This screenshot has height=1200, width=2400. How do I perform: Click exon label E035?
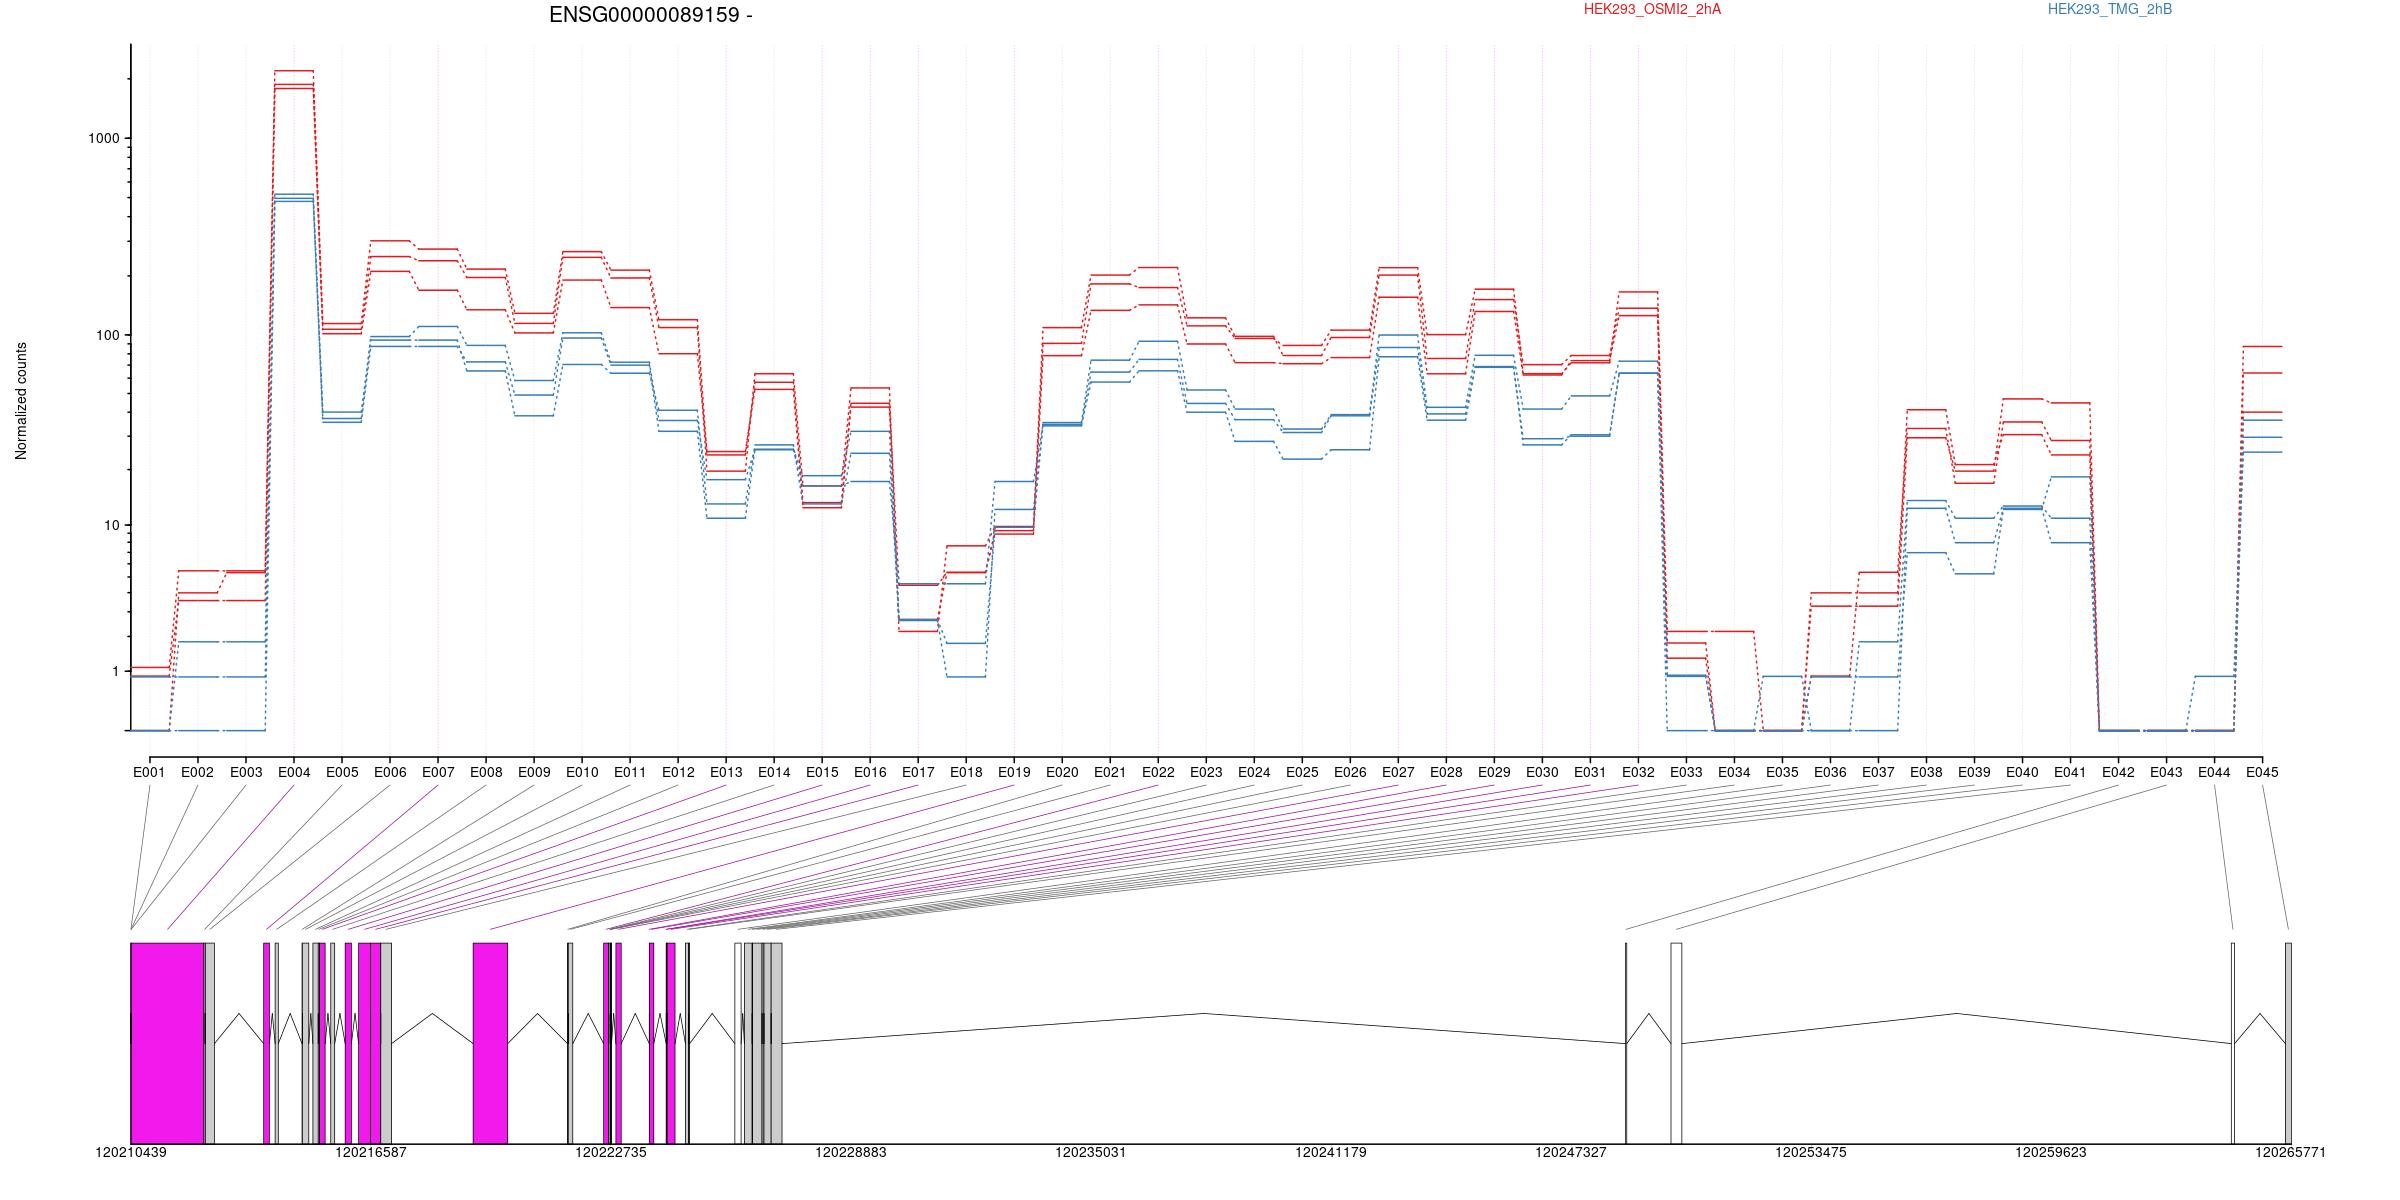[1782, 772]
